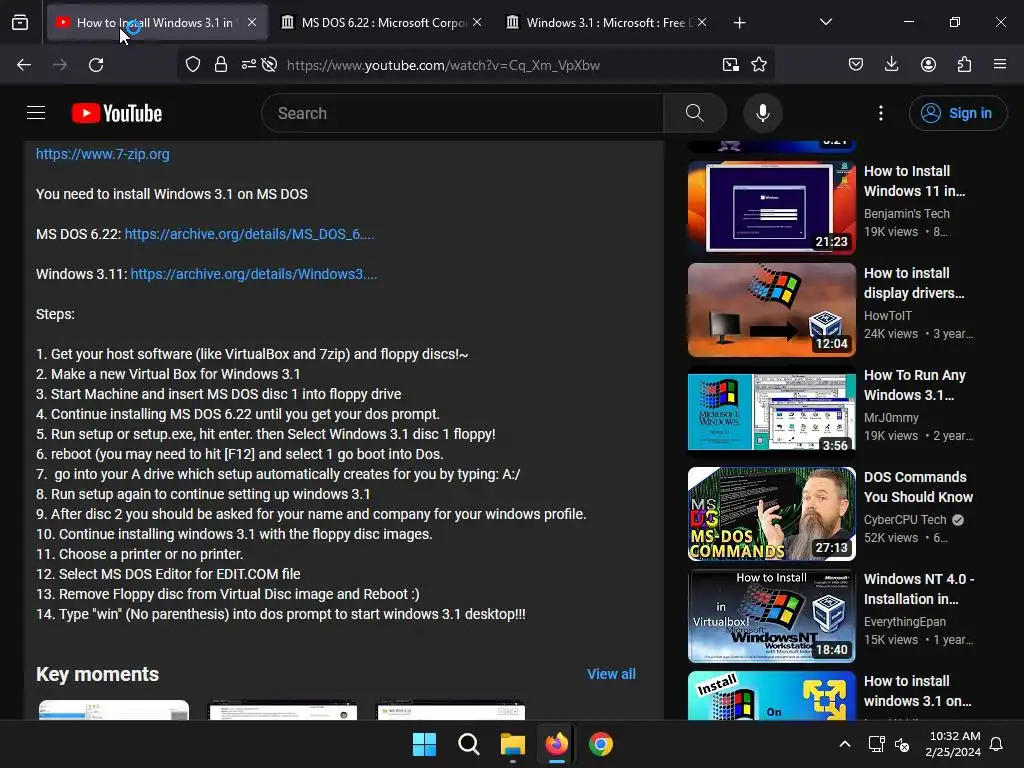Open the tracking protection shield
This screenshot has width=1024, height=768.
click(x=193, y=65)
